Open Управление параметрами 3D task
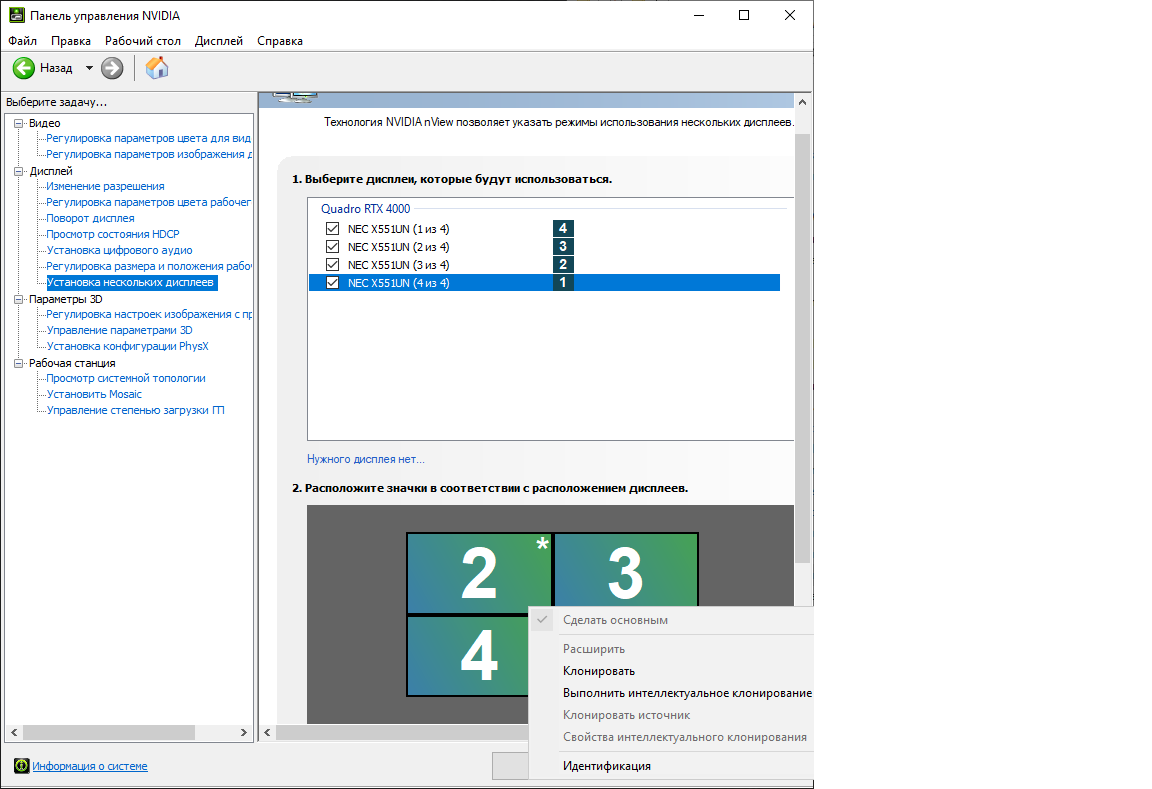Screen dimensions: 1152x789 (x=119, y=331)
